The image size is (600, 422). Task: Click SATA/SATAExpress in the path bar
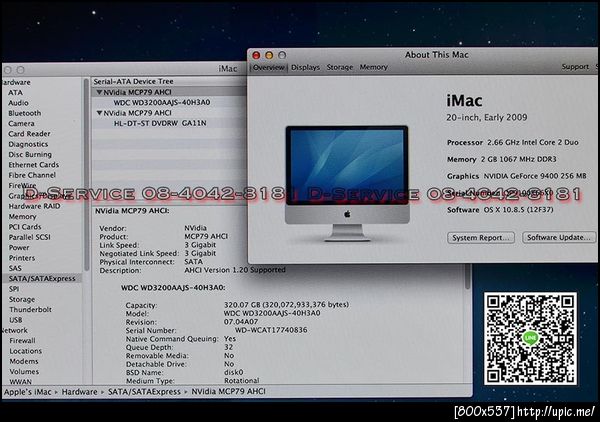click(x=144, y=392)
